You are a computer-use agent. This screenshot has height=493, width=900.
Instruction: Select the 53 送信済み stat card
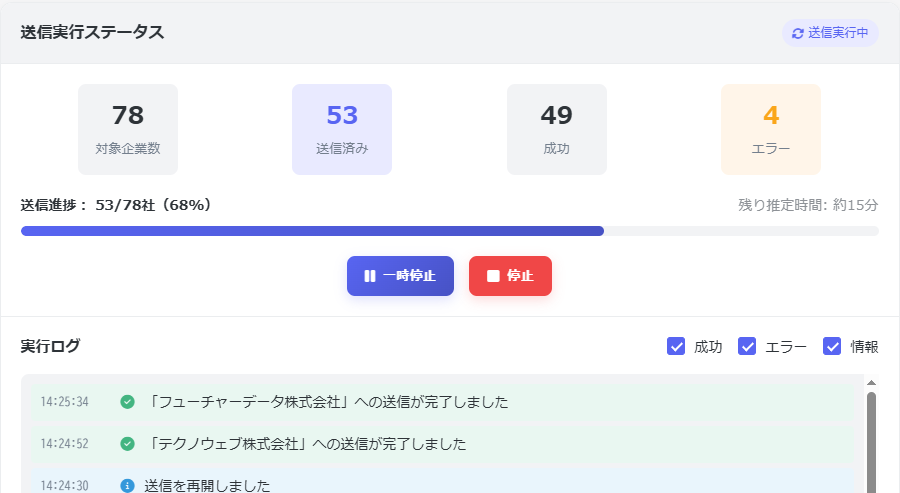[x=342, y=130]
